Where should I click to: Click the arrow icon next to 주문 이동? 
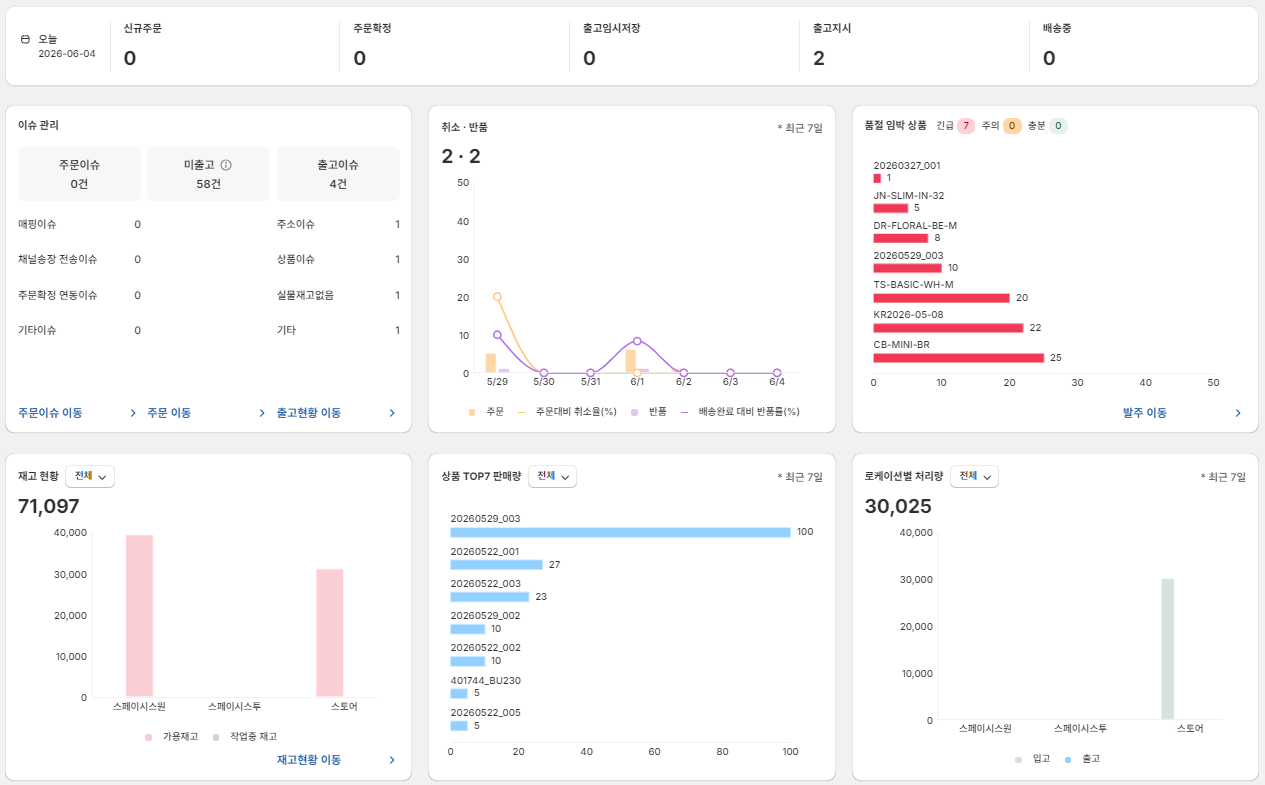pyautogui.click(x=262, y=413)
